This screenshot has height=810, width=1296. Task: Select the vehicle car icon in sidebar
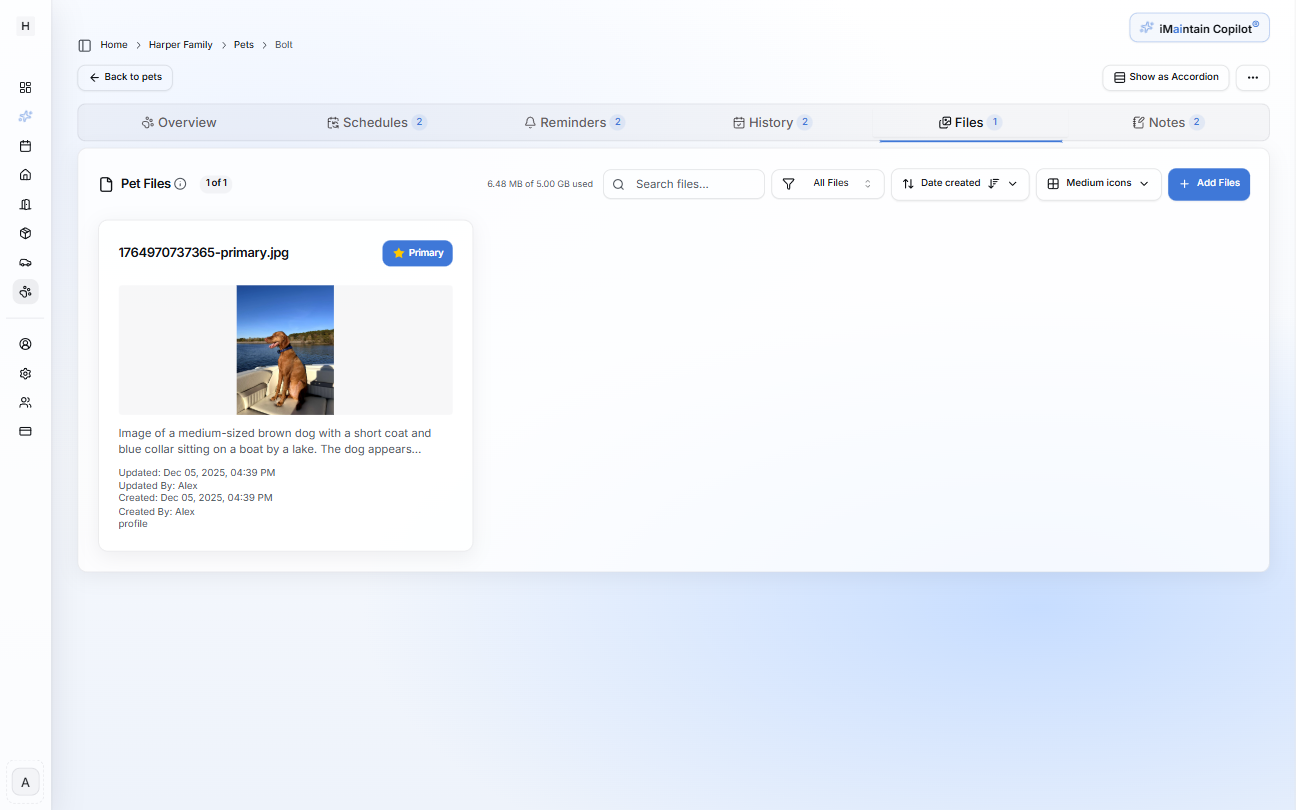point(26,262)
